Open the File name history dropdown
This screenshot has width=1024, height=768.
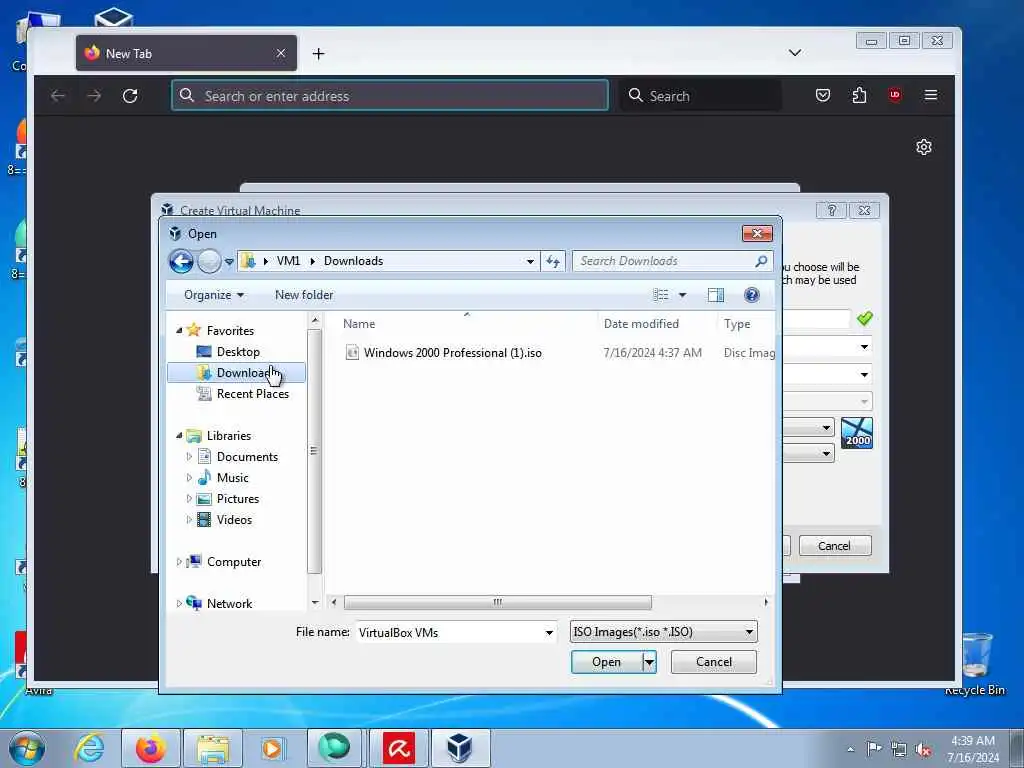(549, 632)
